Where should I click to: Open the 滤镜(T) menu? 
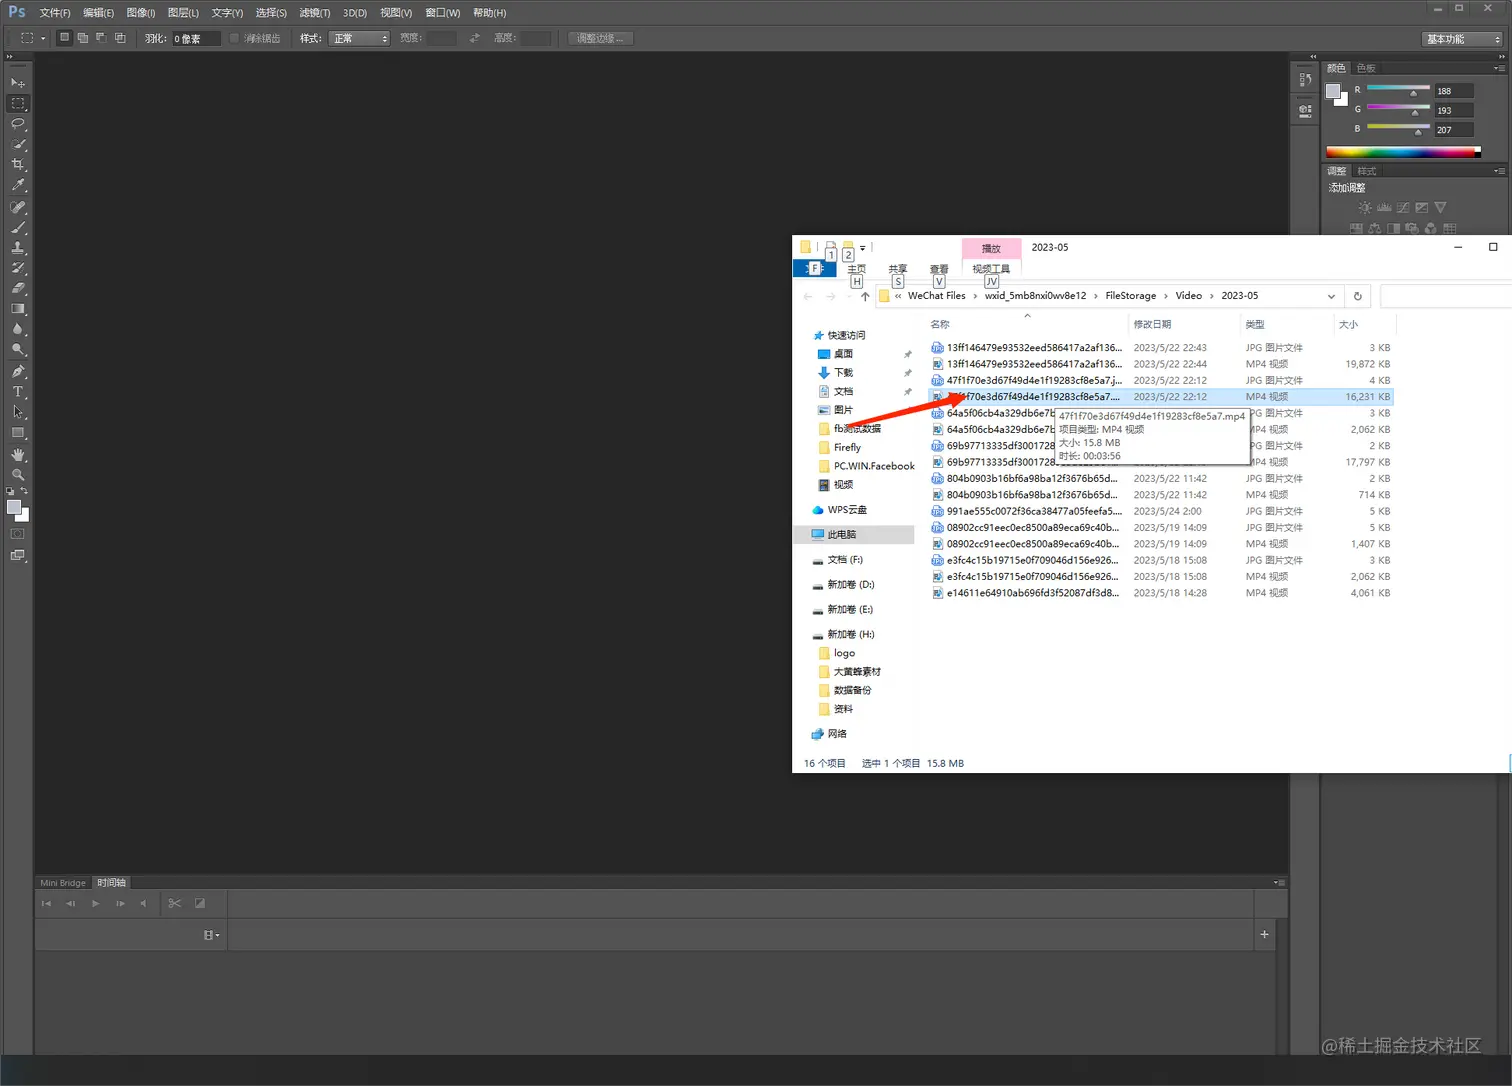point(315,13)
